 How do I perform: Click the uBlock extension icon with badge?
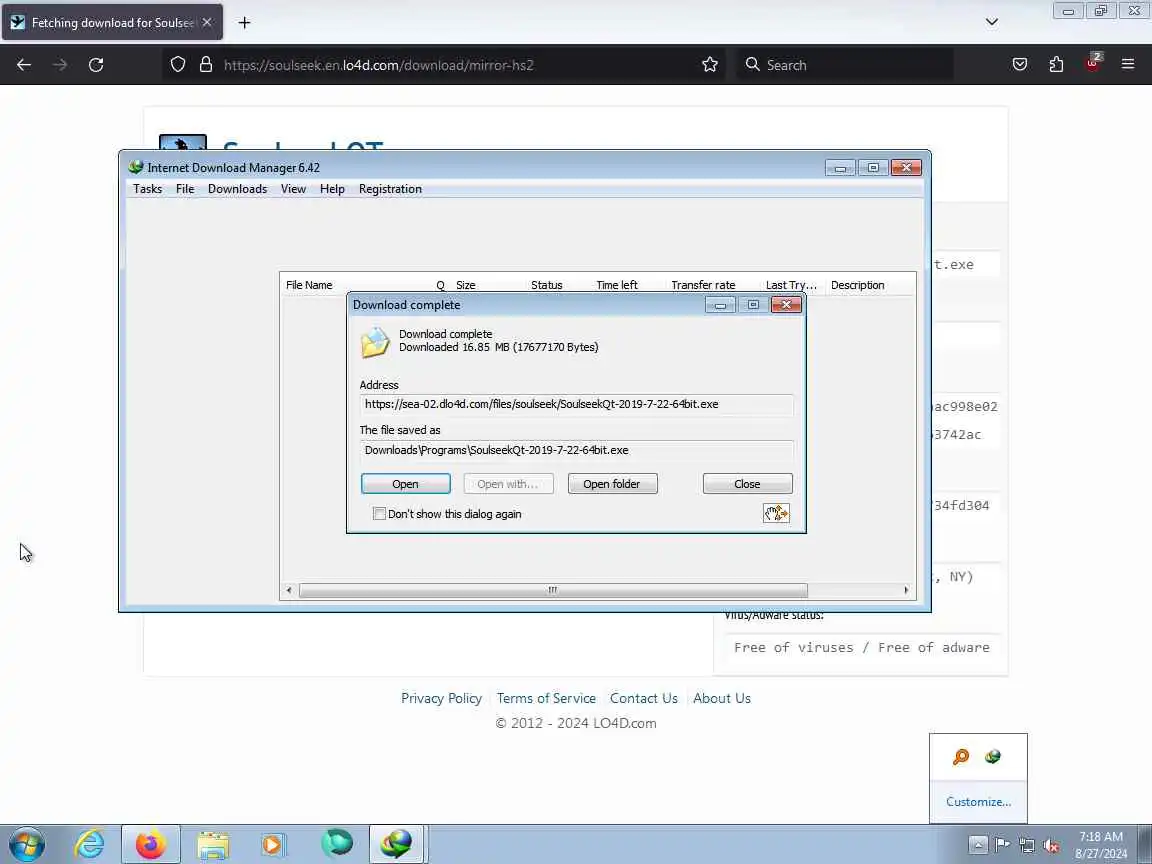(1092, 63)
